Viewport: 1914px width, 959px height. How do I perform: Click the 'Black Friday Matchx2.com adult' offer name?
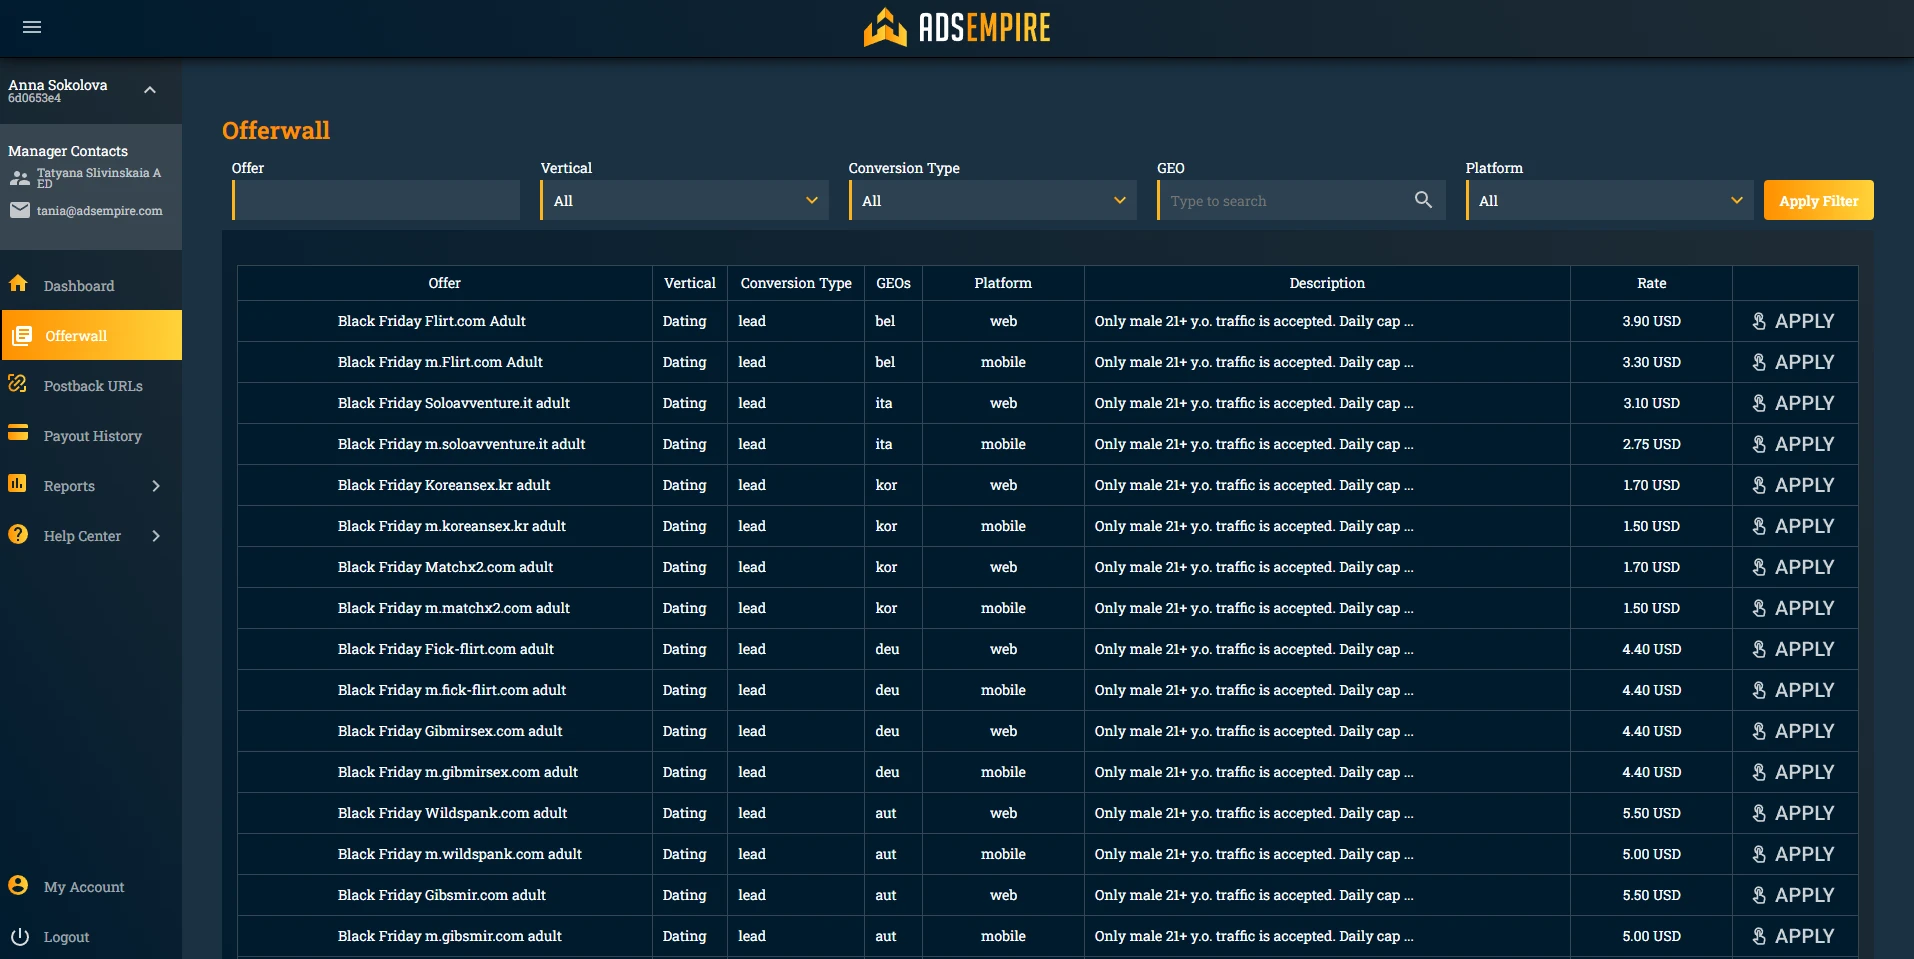445,567
